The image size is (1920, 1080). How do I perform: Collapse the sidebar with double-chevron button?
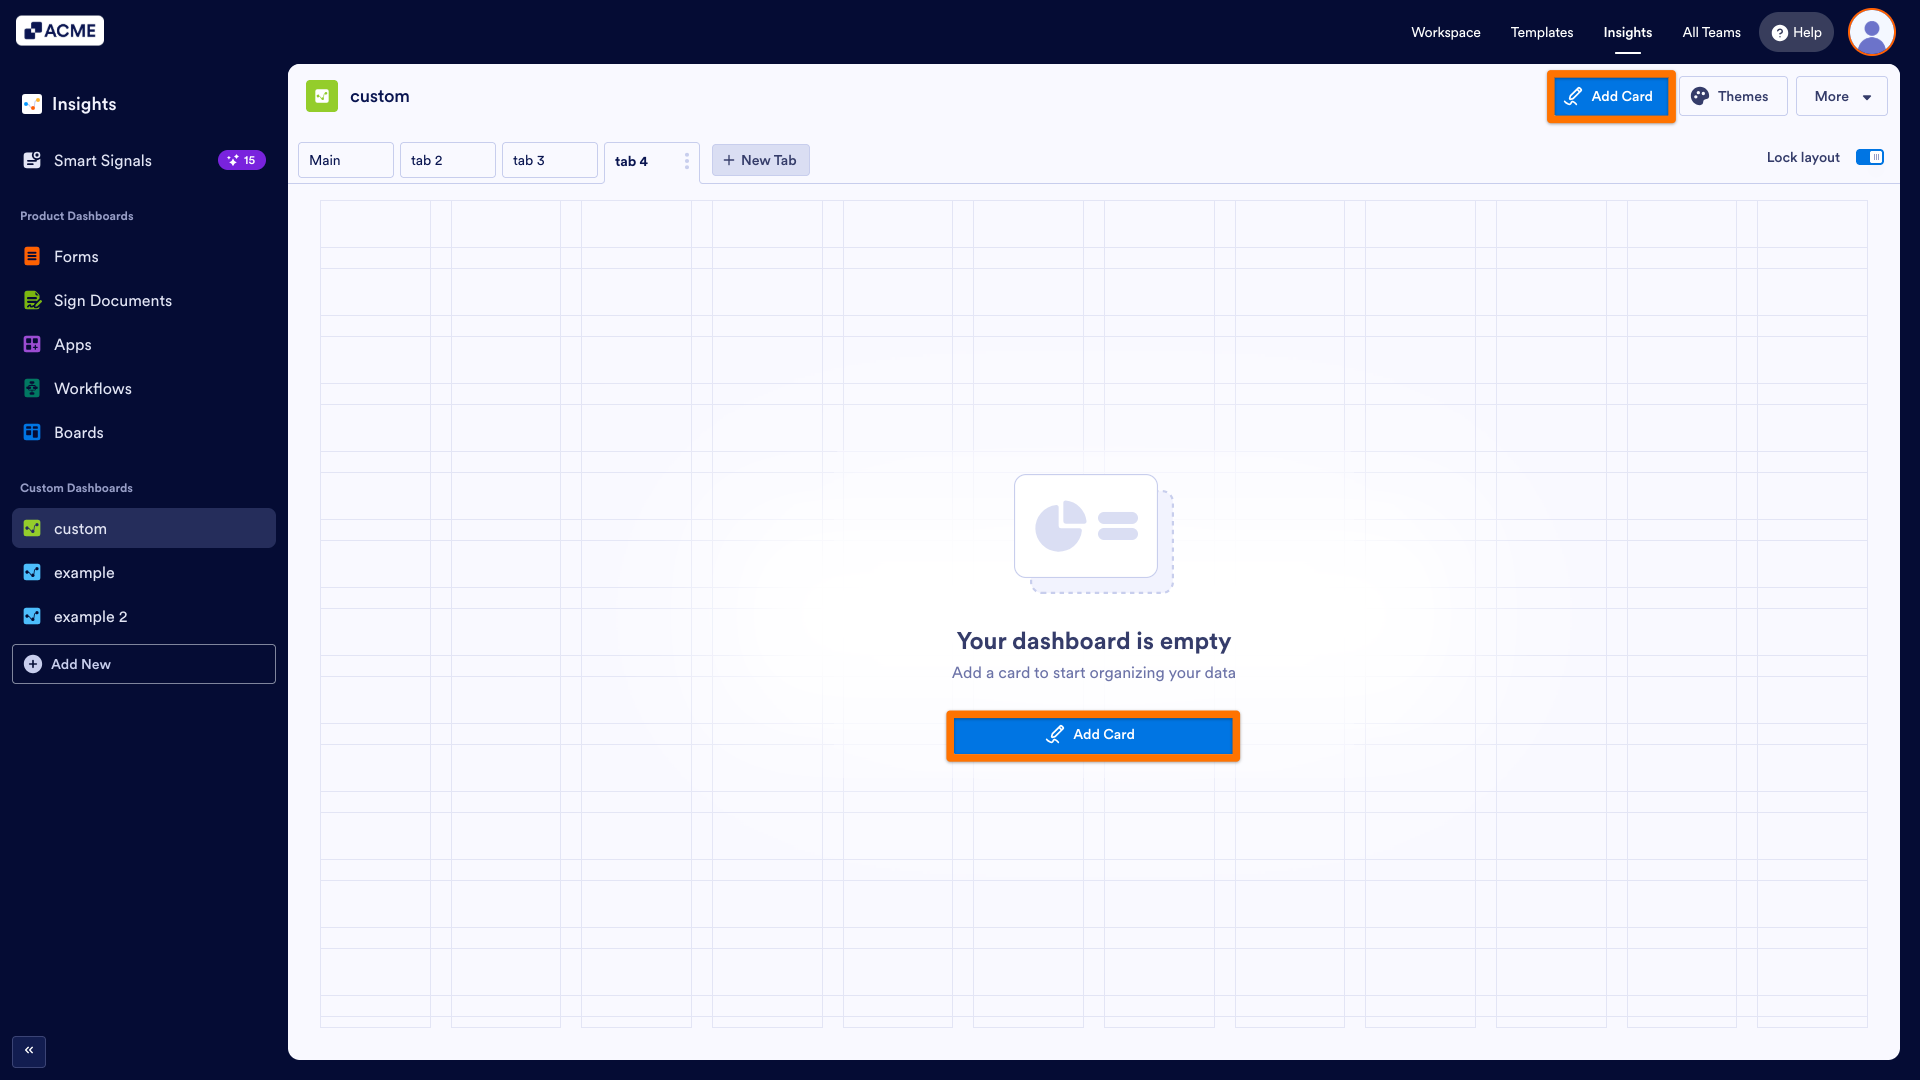29,1050
